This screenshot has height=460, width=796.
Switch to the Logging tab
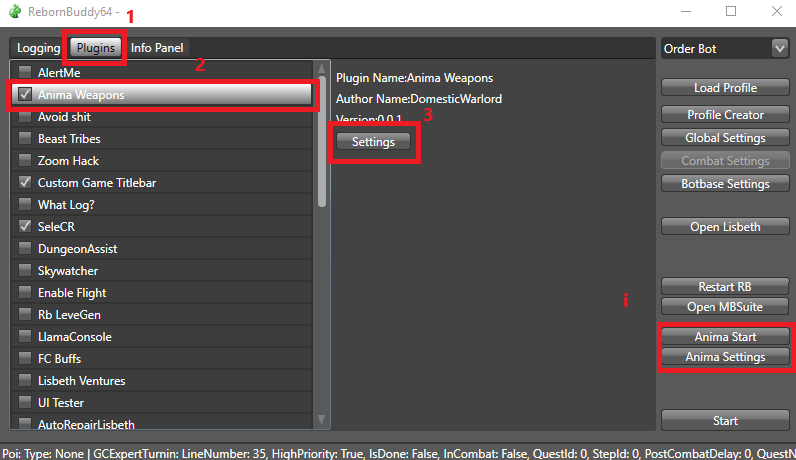(x=39, y=48)
